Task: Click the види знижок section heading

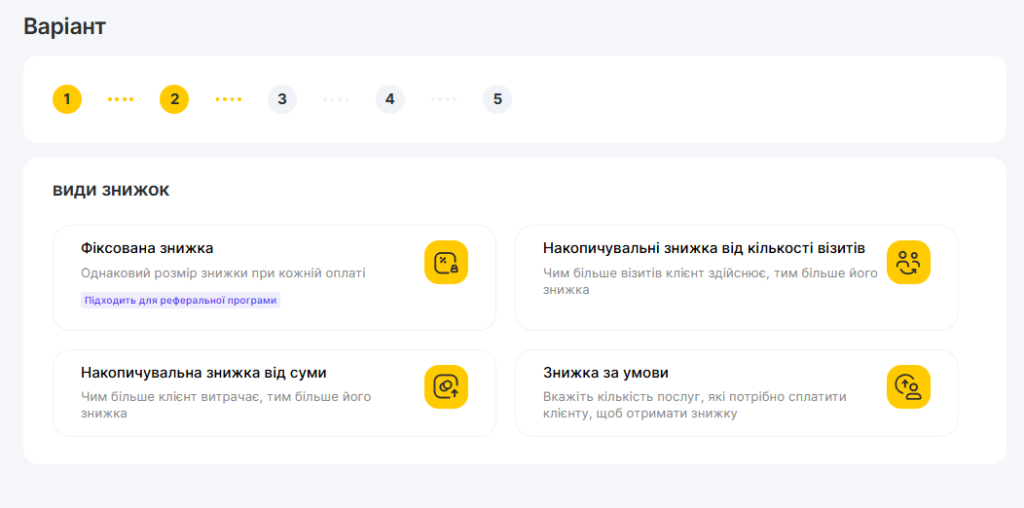Action: pyautogui.click(x=111, y=190)
